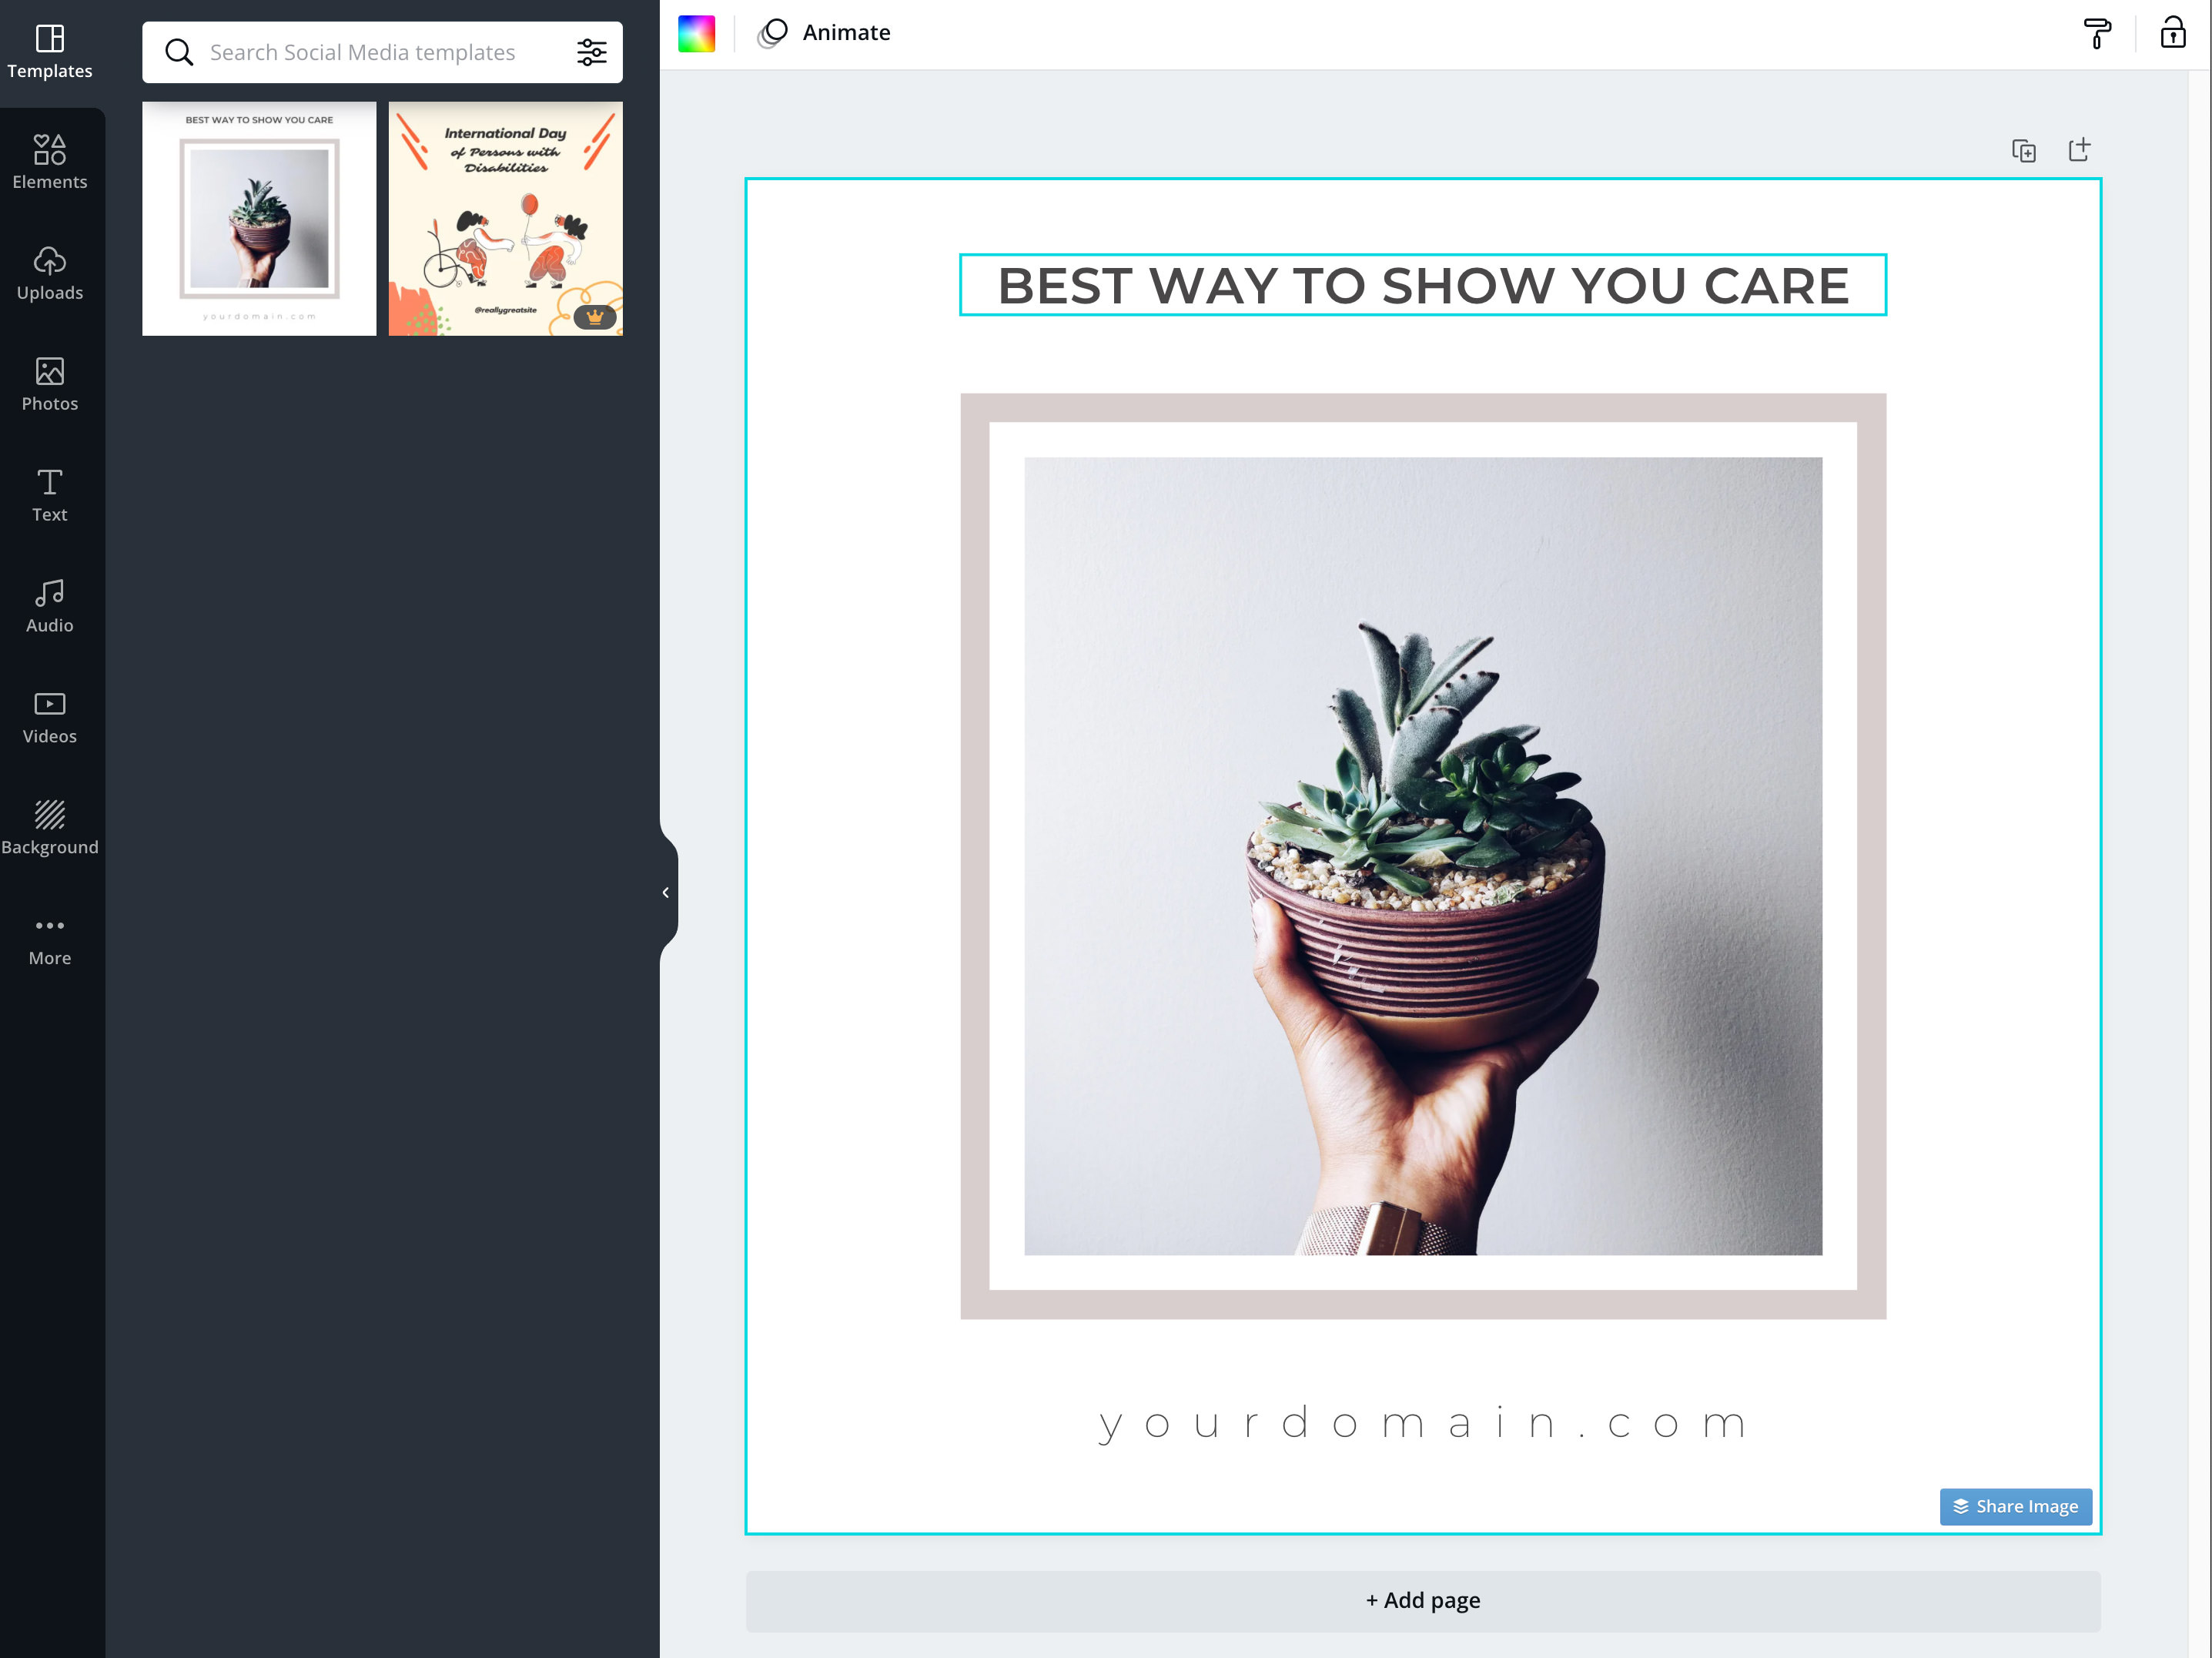Click the International Day template thumbnail
Viewport: 2212px width, 1658px height.
[x=503, y=218]
